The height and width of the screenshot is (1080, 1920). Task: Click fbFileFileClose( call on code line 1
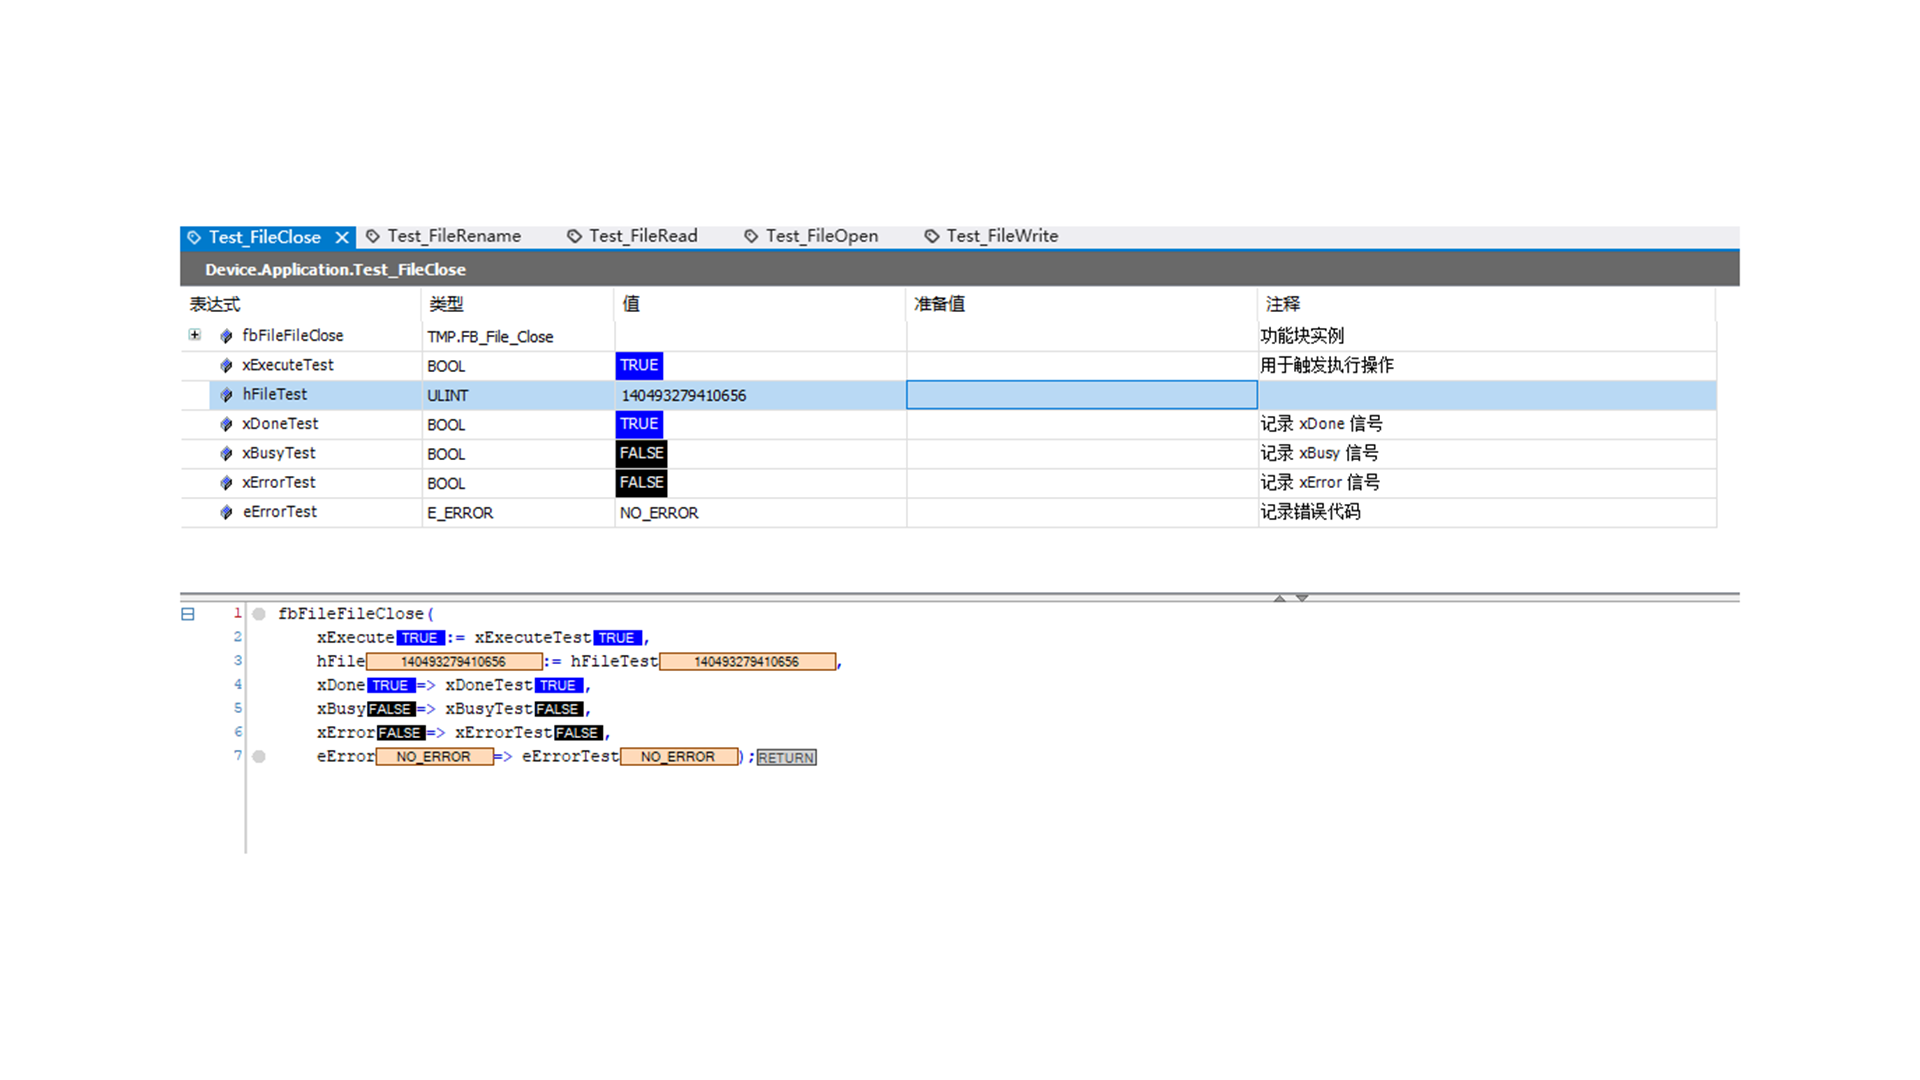[356, 614]
